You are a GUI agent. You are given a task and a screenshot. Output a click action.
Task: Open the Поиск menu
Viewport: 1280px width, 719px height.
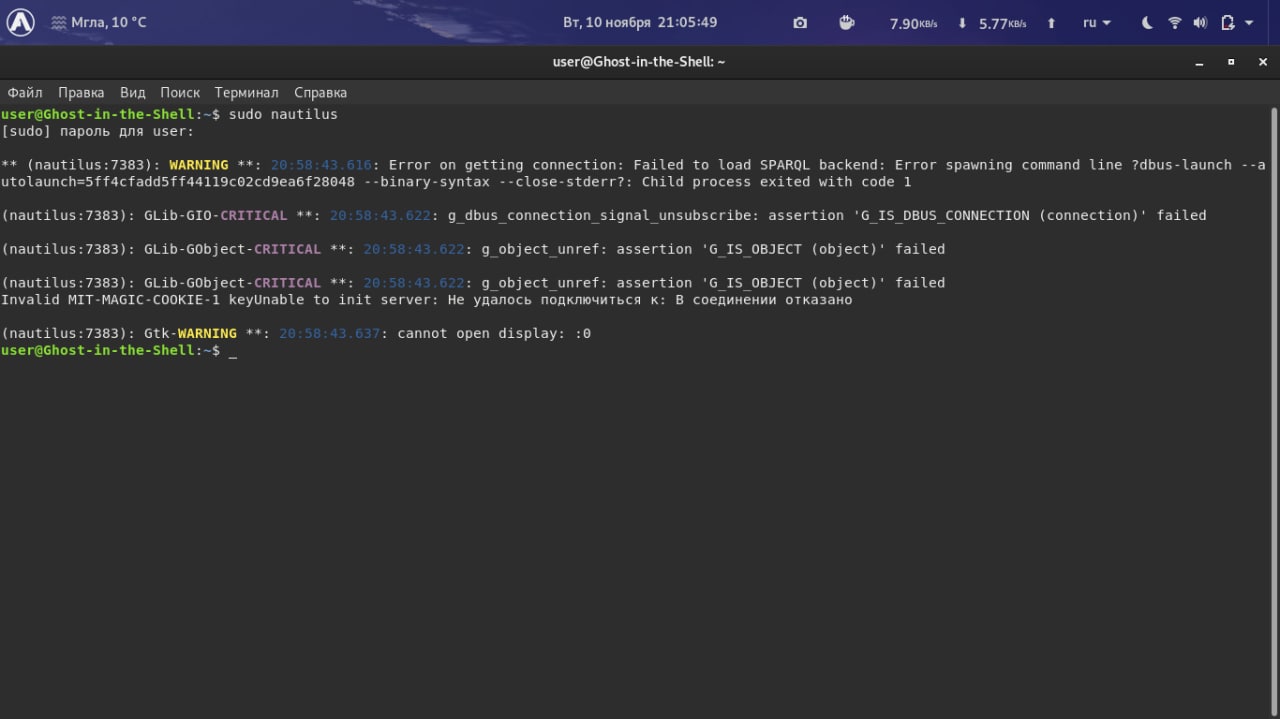(180, 92)
